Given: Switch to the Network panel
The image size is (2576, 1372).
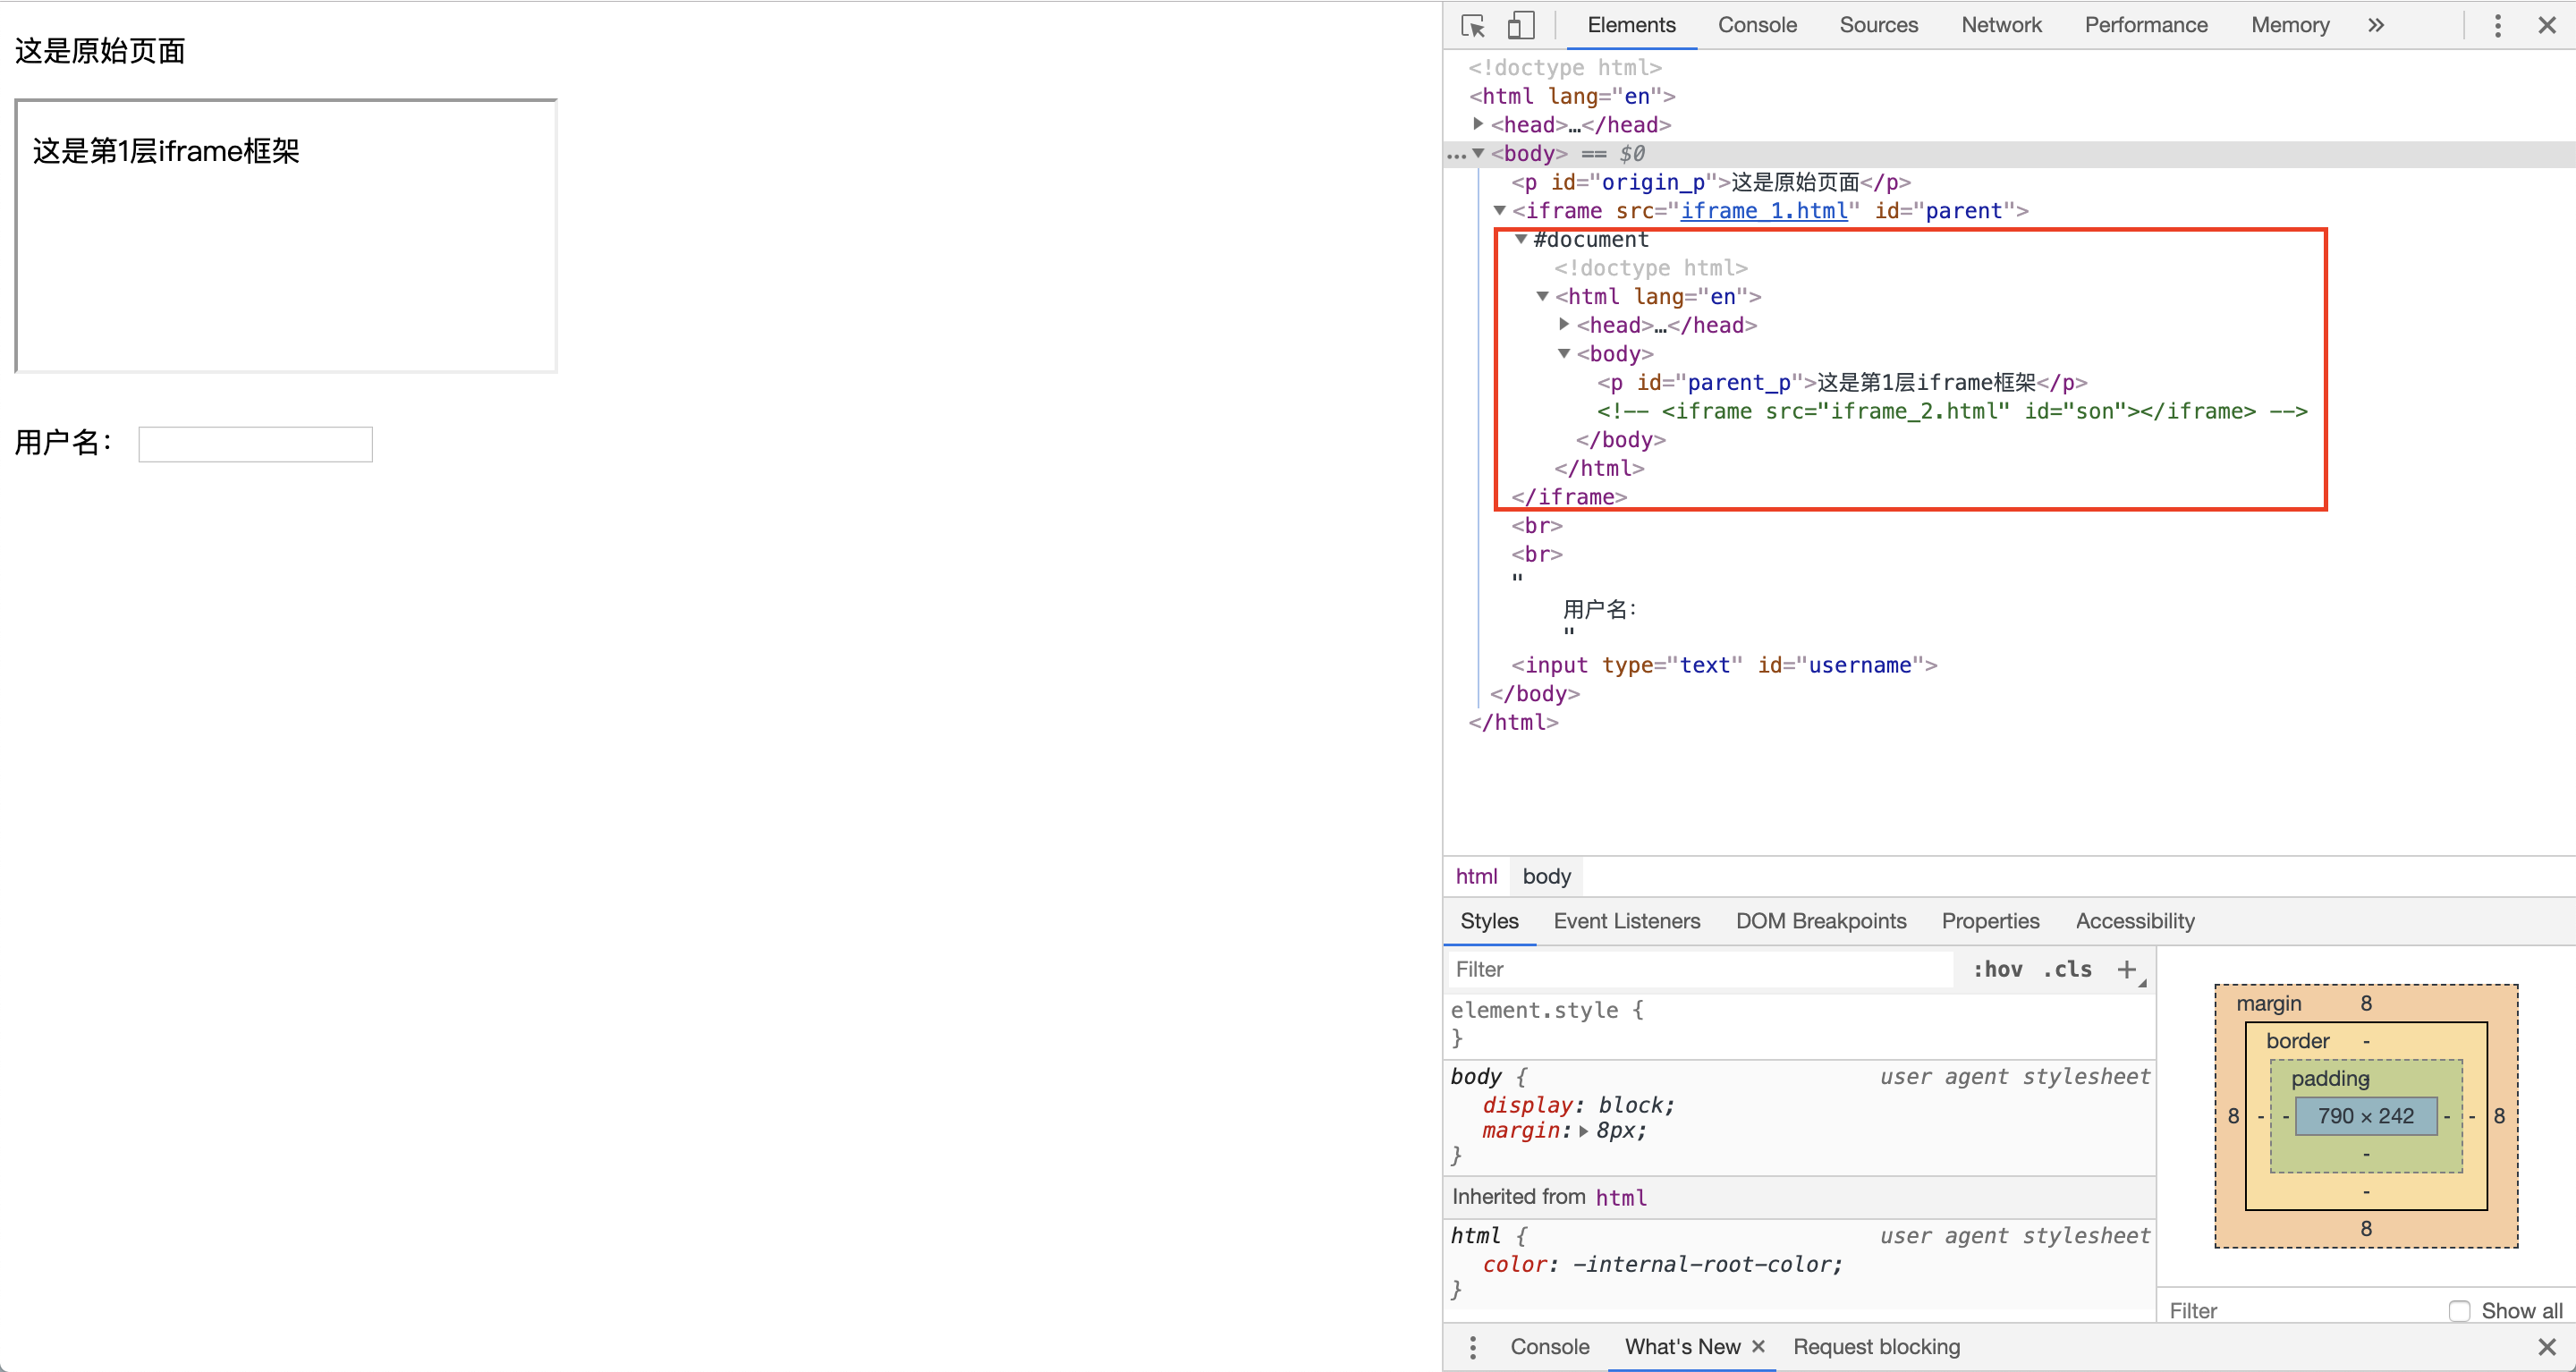Looking at the screenshot, I should pyautogui.click(x=2001, y=25).
